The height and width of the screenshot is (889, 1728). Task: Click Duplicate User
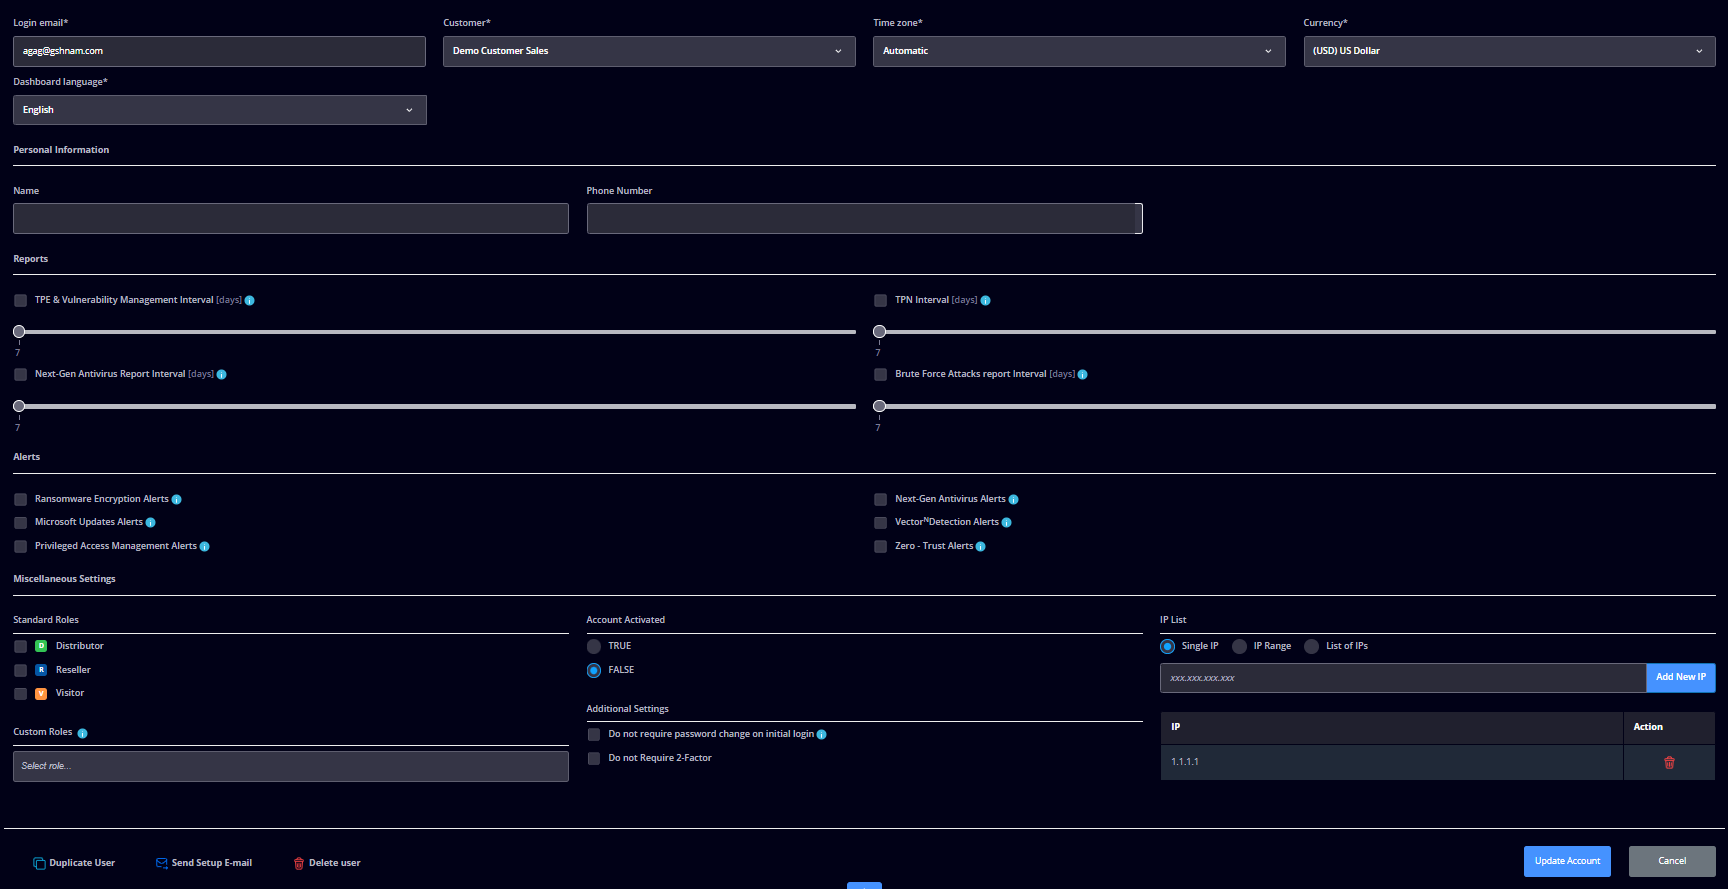click(74, 863)
